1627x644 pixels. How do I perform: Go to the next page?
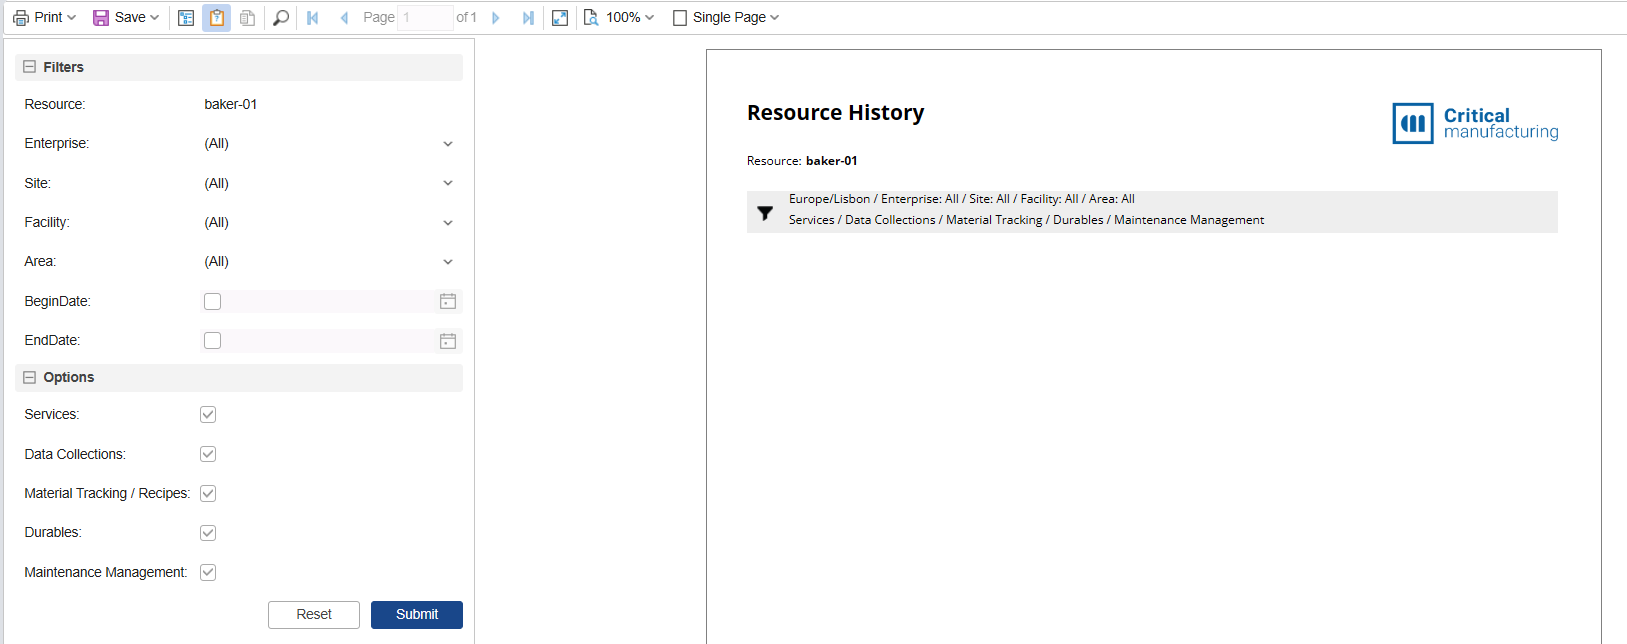(496, 18)
